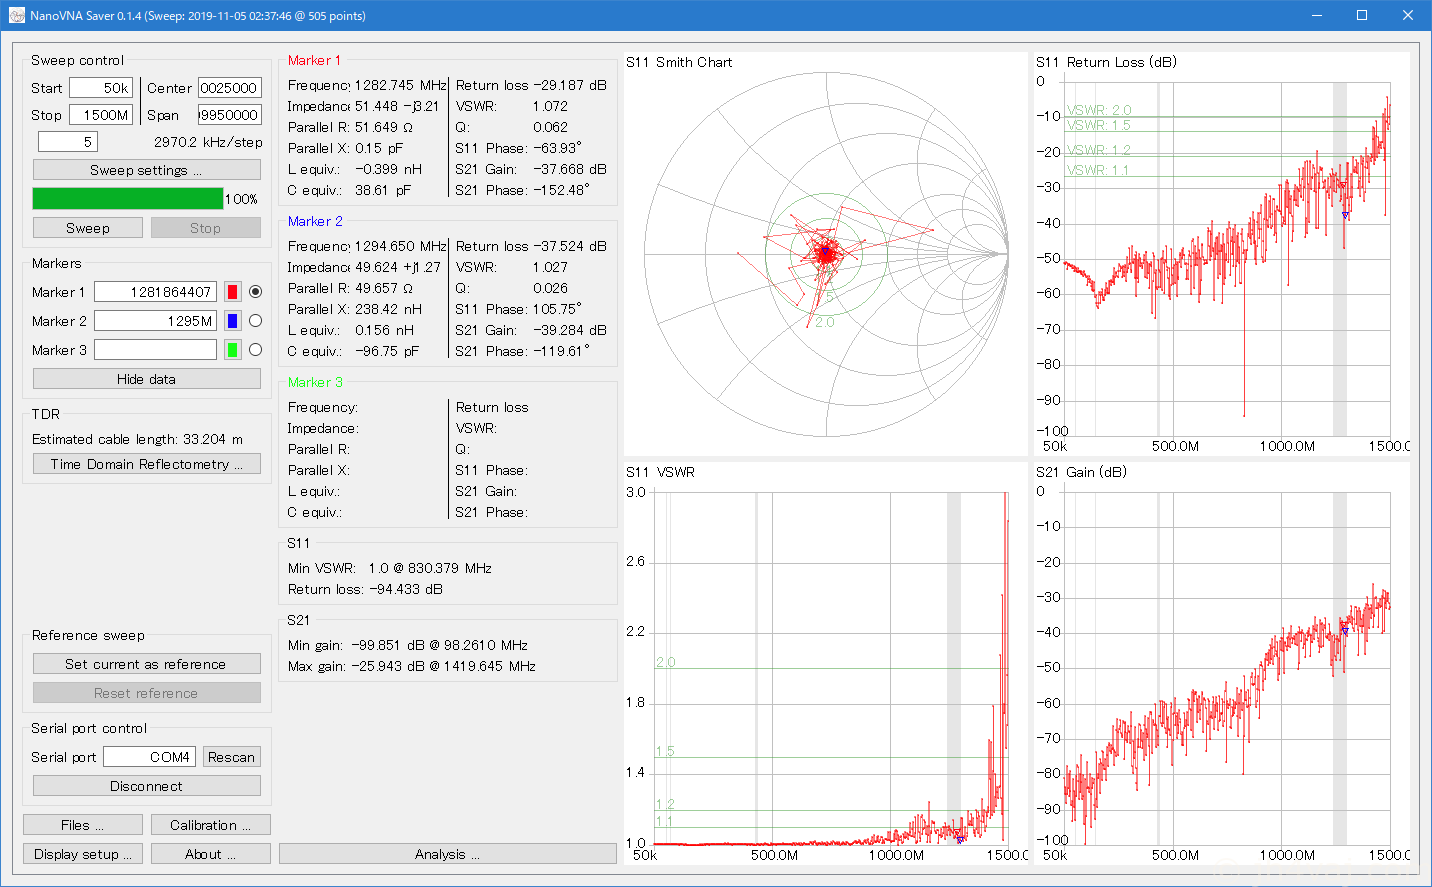
Task: Click the red "Marker 1" data heading
Action: (314, 60)
